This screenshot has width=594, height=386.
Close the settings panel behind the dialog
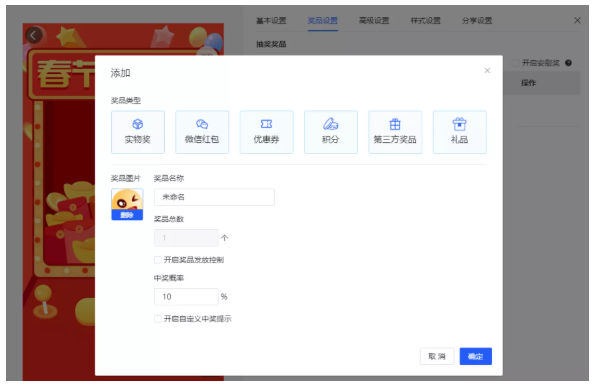tap(577, 20)
